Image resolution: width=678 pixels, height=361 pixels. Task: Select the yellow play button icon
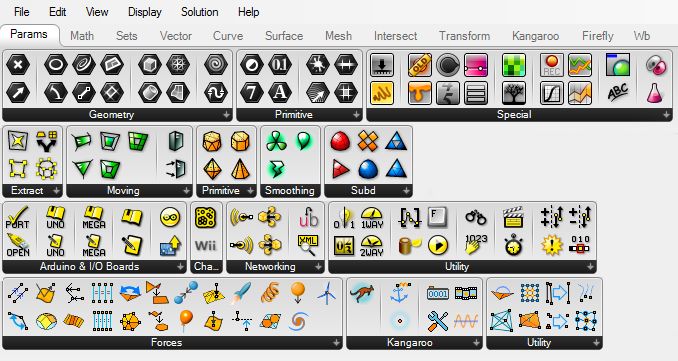pyautogui.click(x=438, y=245)
